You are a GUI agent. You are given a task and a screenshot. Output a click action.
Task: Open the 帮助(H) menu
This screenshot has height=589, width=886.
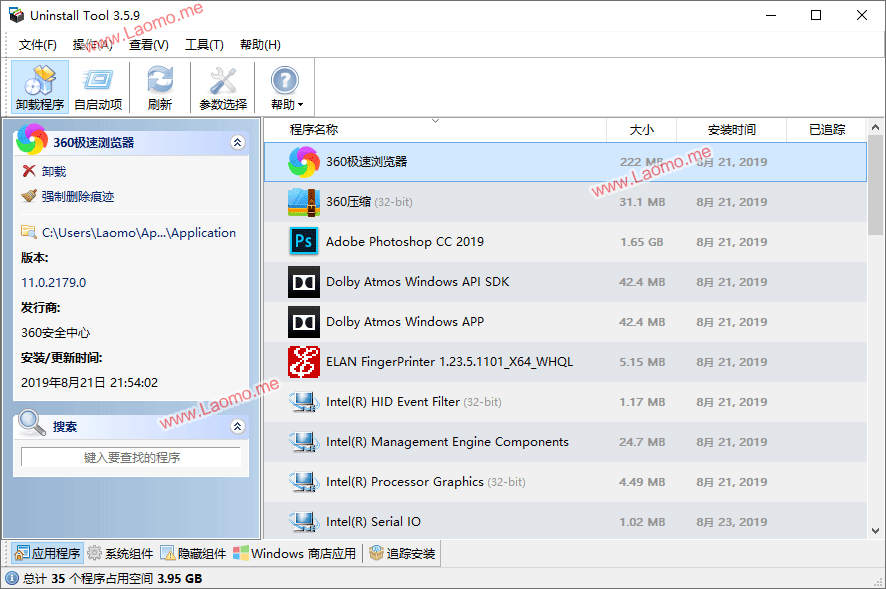260,45
